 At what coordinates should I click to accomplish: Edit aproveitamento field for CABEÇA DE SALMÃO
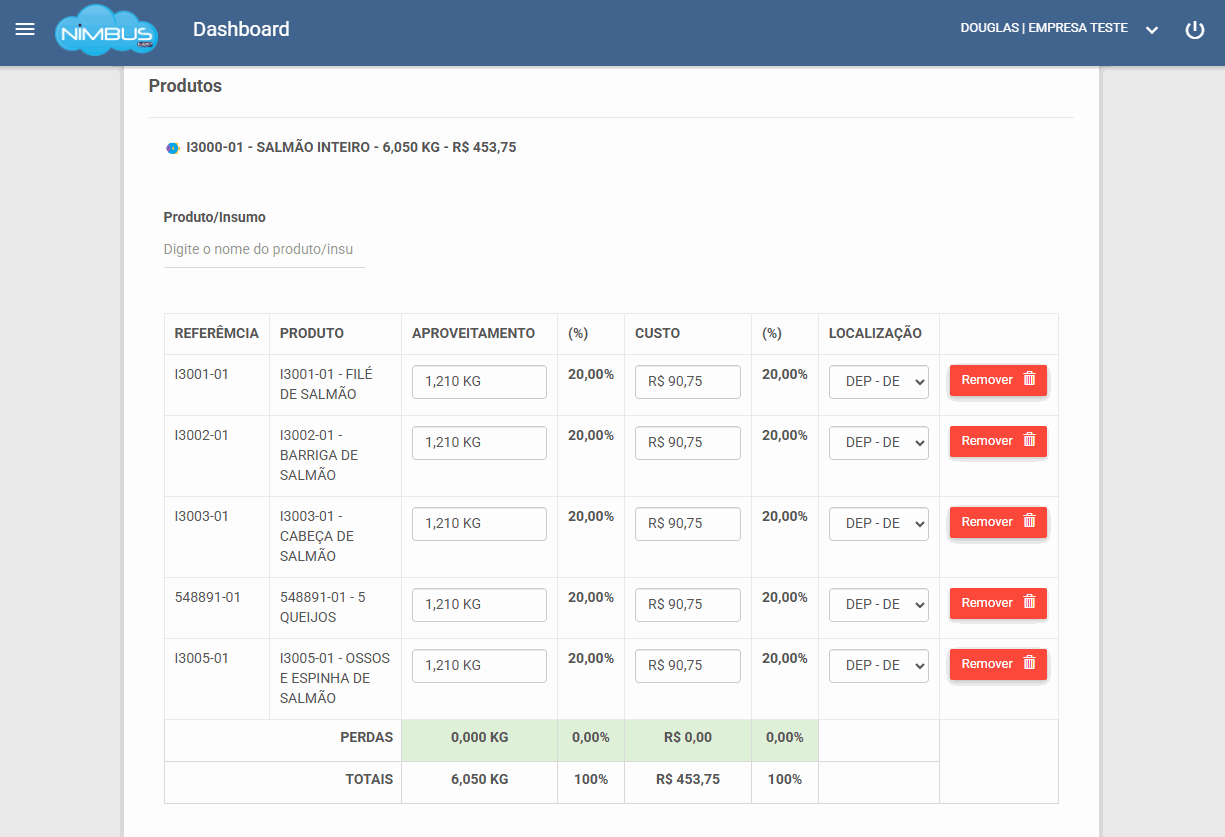click(x=479, y=524)
